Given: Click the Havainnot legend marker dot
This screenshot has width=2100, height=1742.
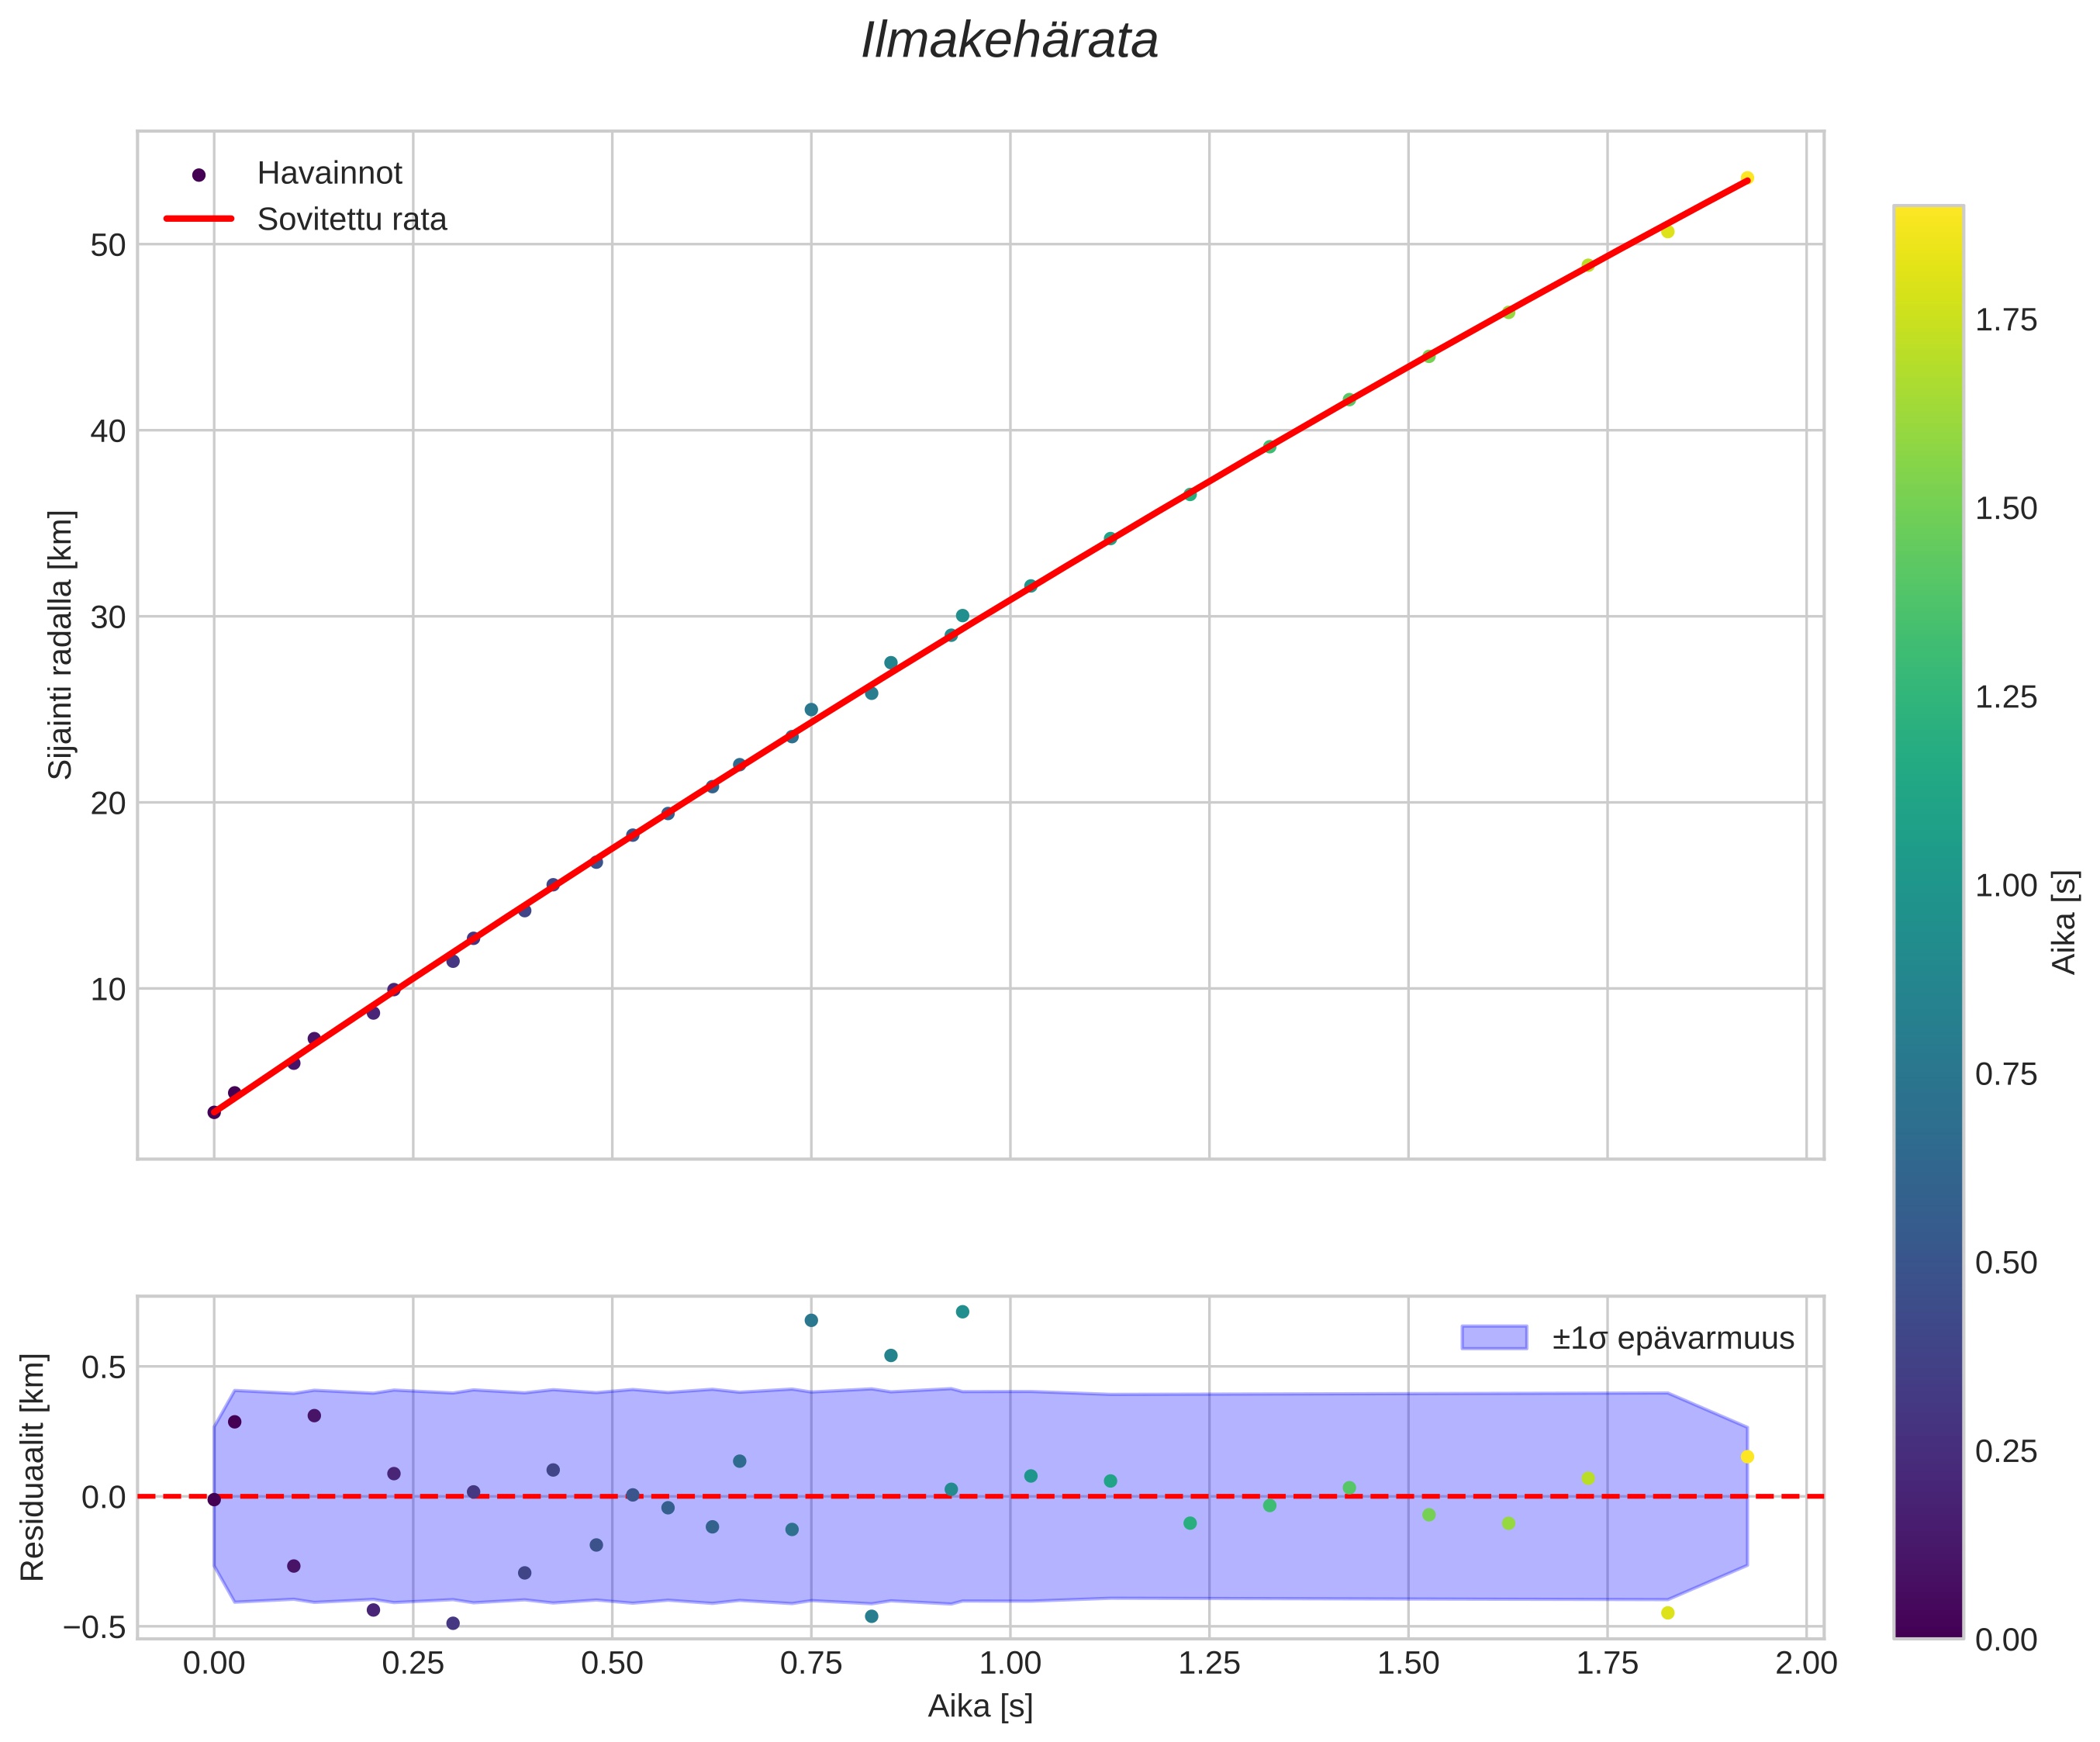Looking at the screenshot, I should (199, 175).
